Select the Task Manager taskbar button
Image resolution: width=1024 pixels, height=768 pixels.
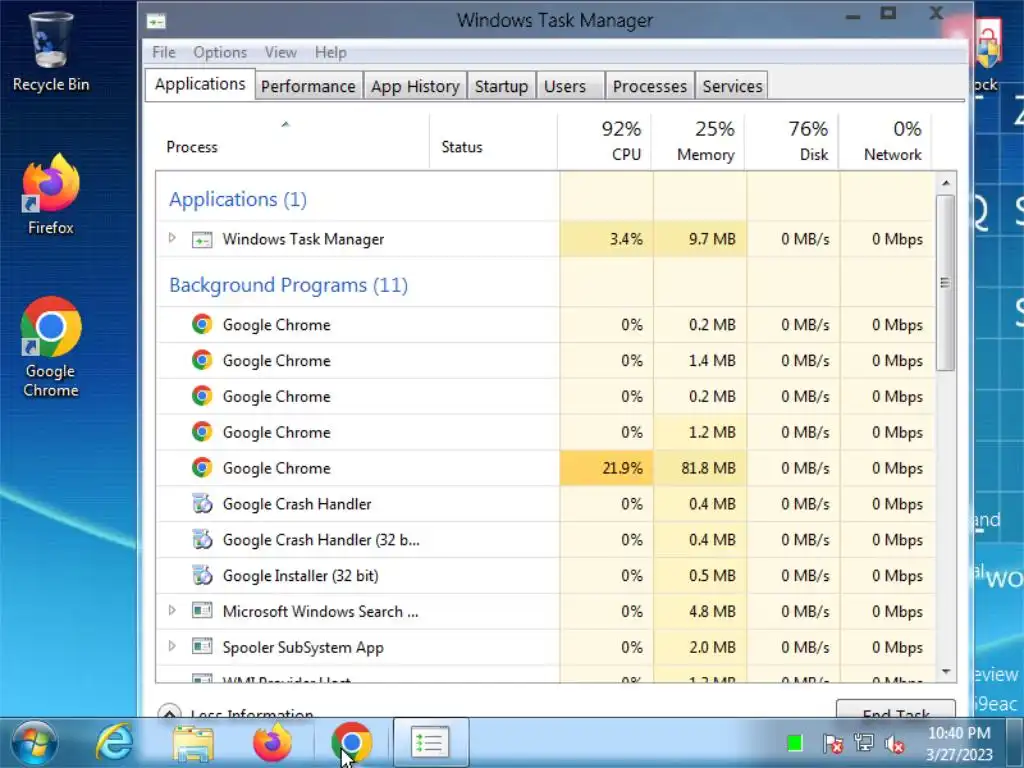tap(430, 743)
